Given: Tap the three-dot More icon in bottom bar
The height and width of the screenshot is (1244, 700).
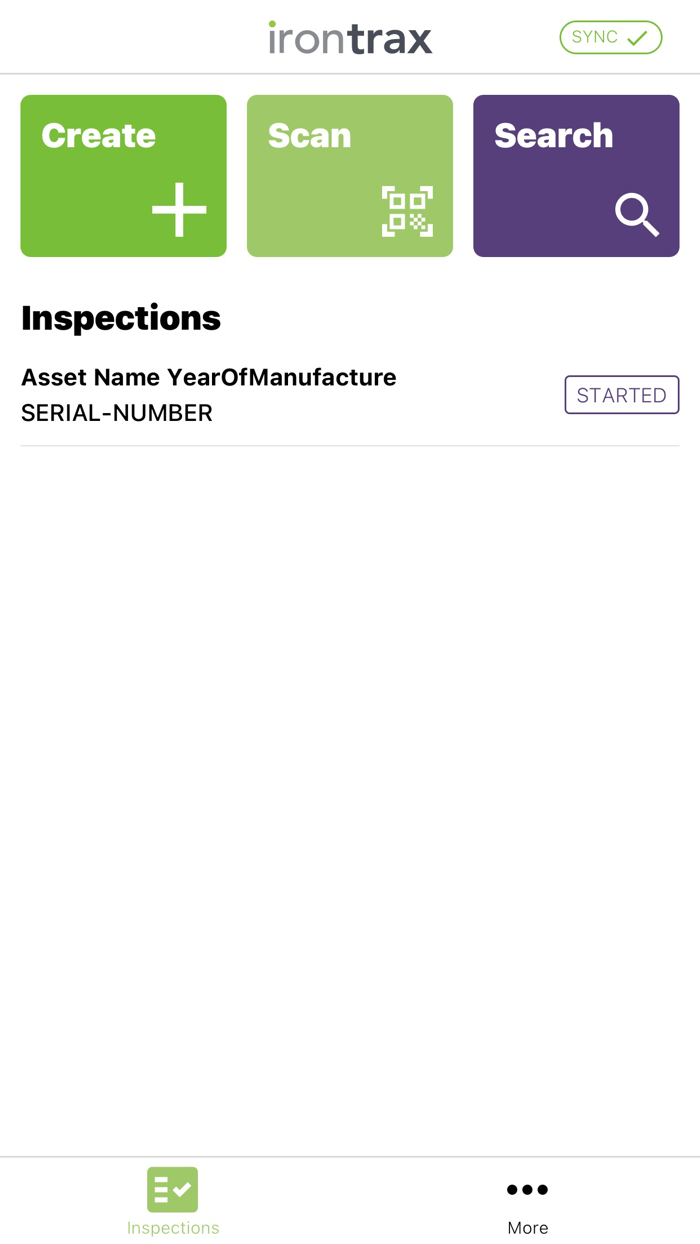Looking at the screenshot, I should (x=527, y=1189).
